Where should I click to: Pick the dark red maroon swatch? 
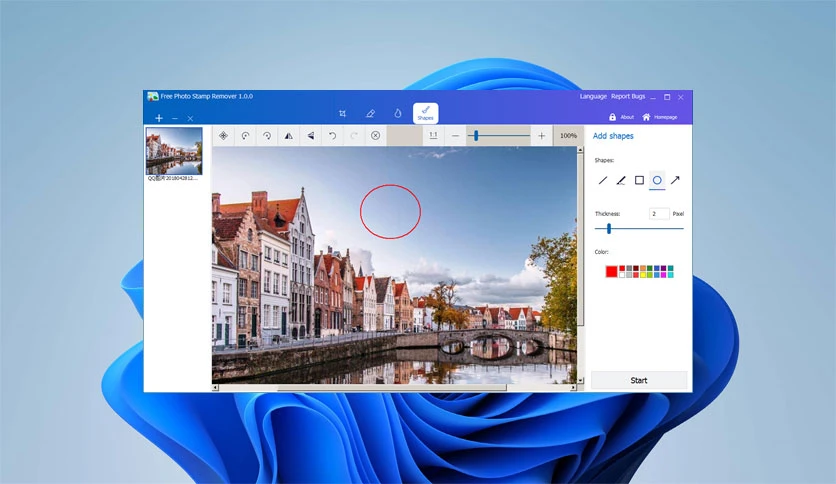pos(636,268)
